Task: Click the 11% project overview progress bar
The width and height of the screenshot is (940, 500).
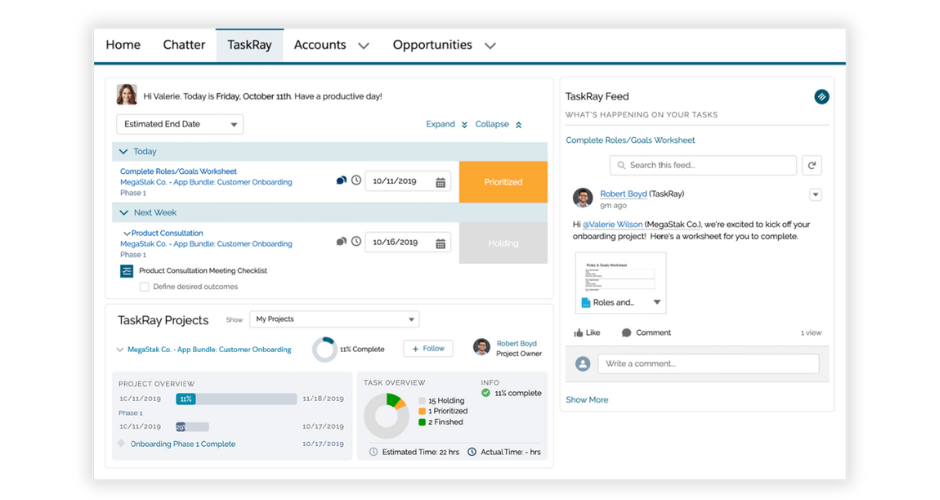Action: coord(236,399)
